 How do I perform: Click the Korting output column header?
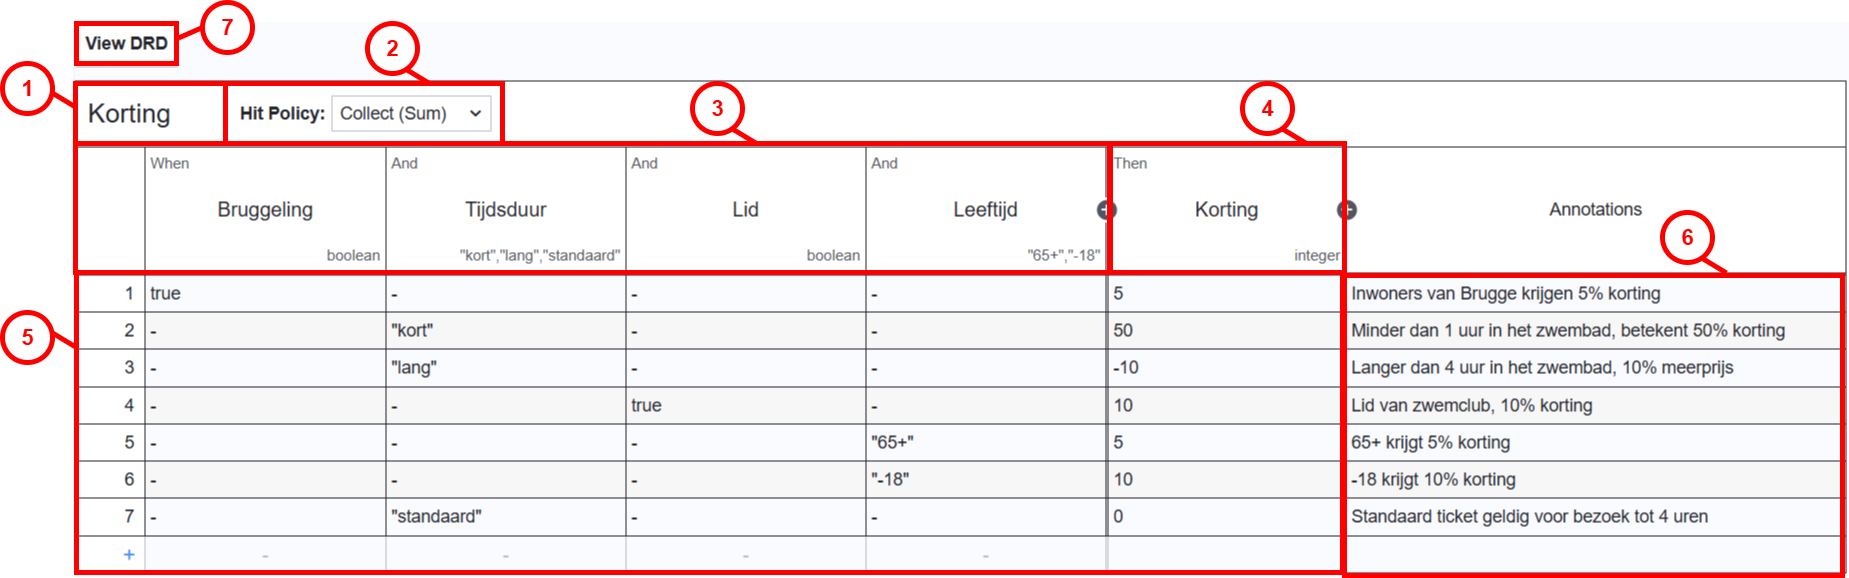[x=1226, y=210]
